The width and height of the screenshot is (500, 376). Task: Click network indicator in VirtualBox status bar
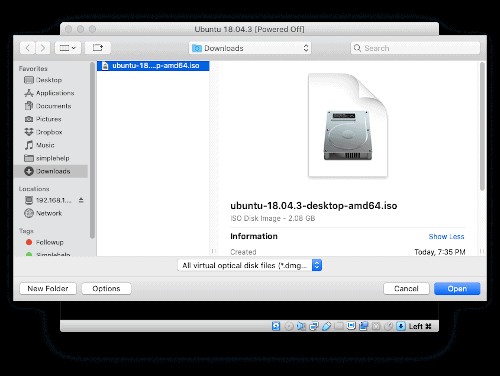click(x=314, y=326)
